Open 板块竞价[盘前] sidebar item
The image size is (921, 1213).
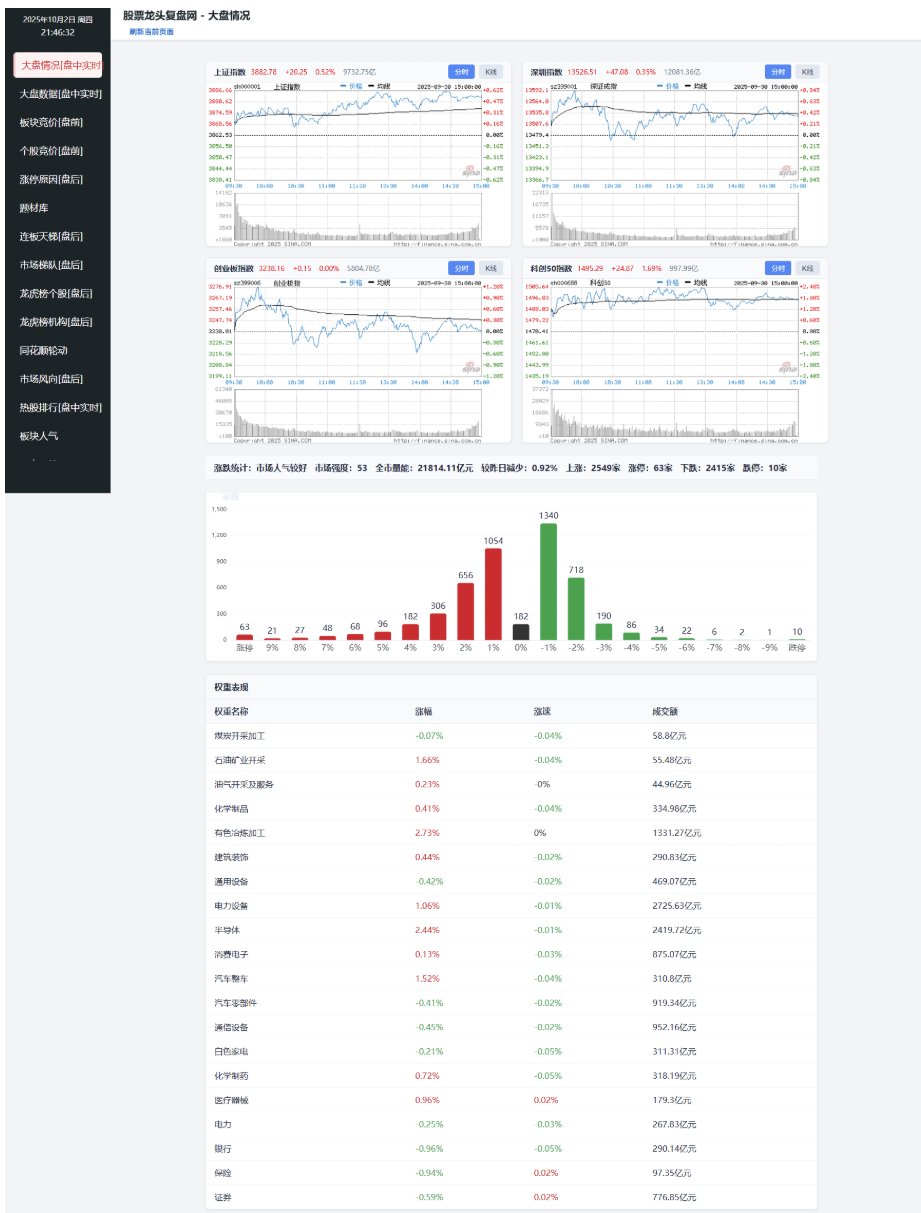tap(51, 122)
